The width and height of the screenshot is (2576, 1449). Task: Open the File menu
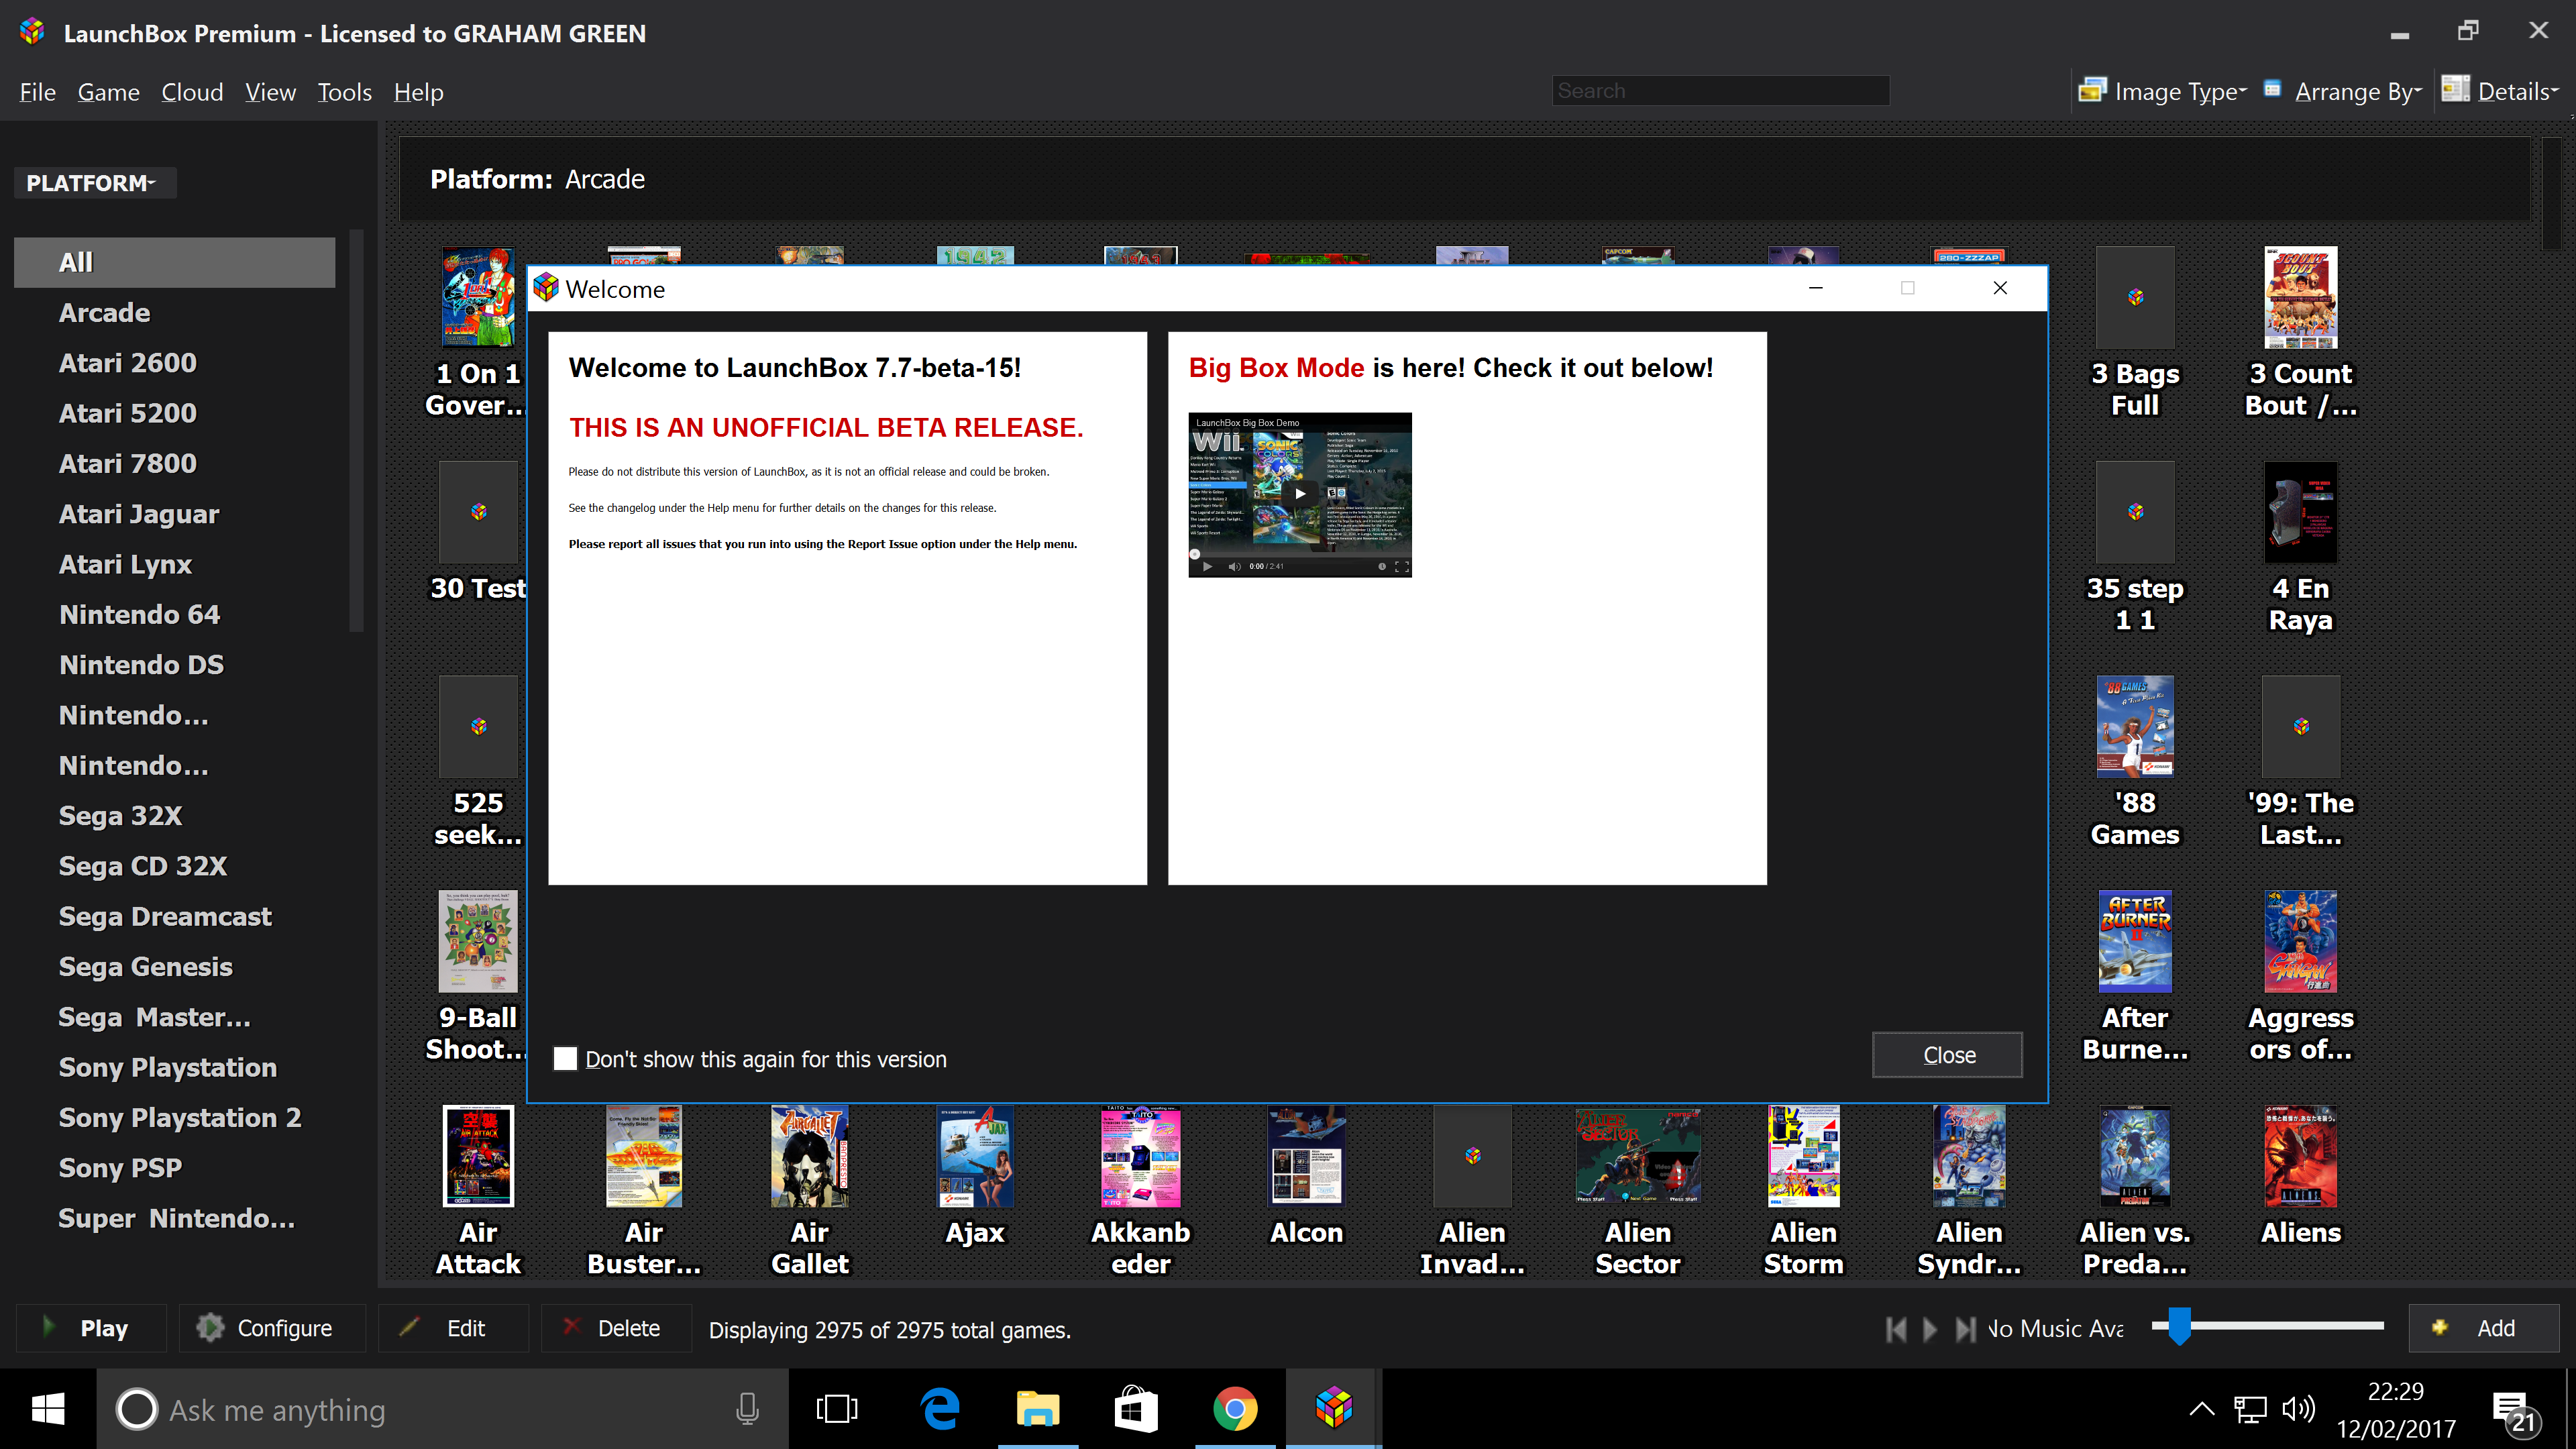click(37, 92)
